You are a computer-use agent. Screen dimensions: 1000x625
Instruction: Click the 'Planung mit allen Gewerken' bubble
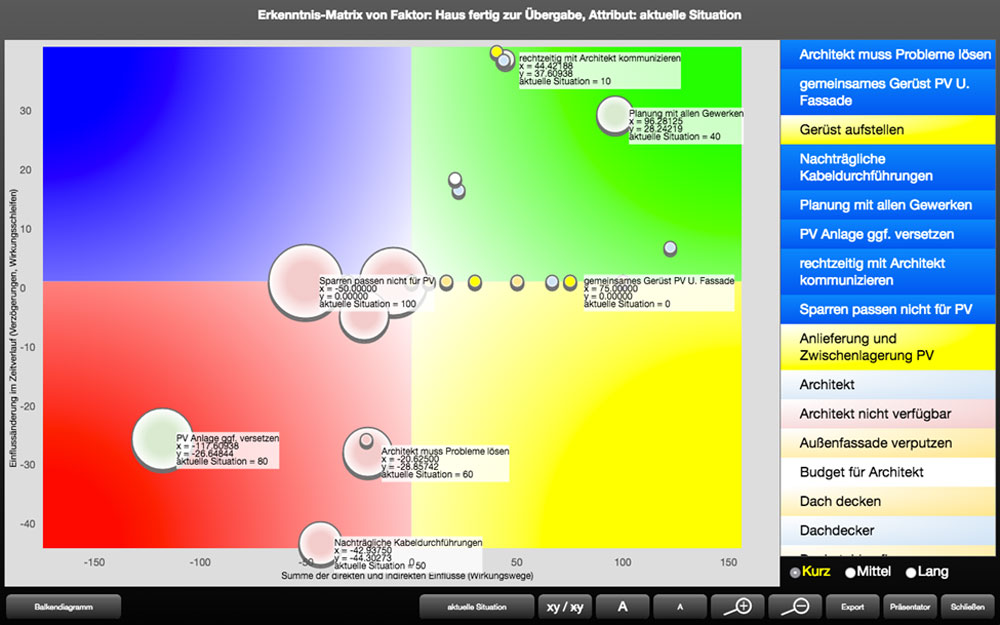coord(614,115)
